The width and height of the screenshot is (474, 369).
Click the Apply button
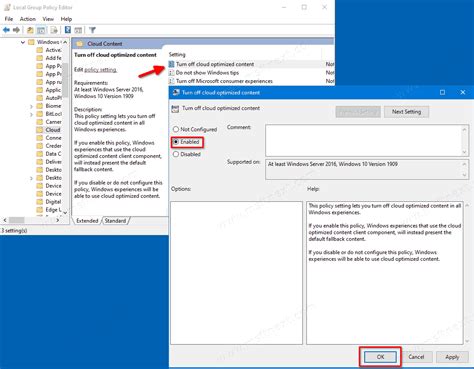point(452,357)
